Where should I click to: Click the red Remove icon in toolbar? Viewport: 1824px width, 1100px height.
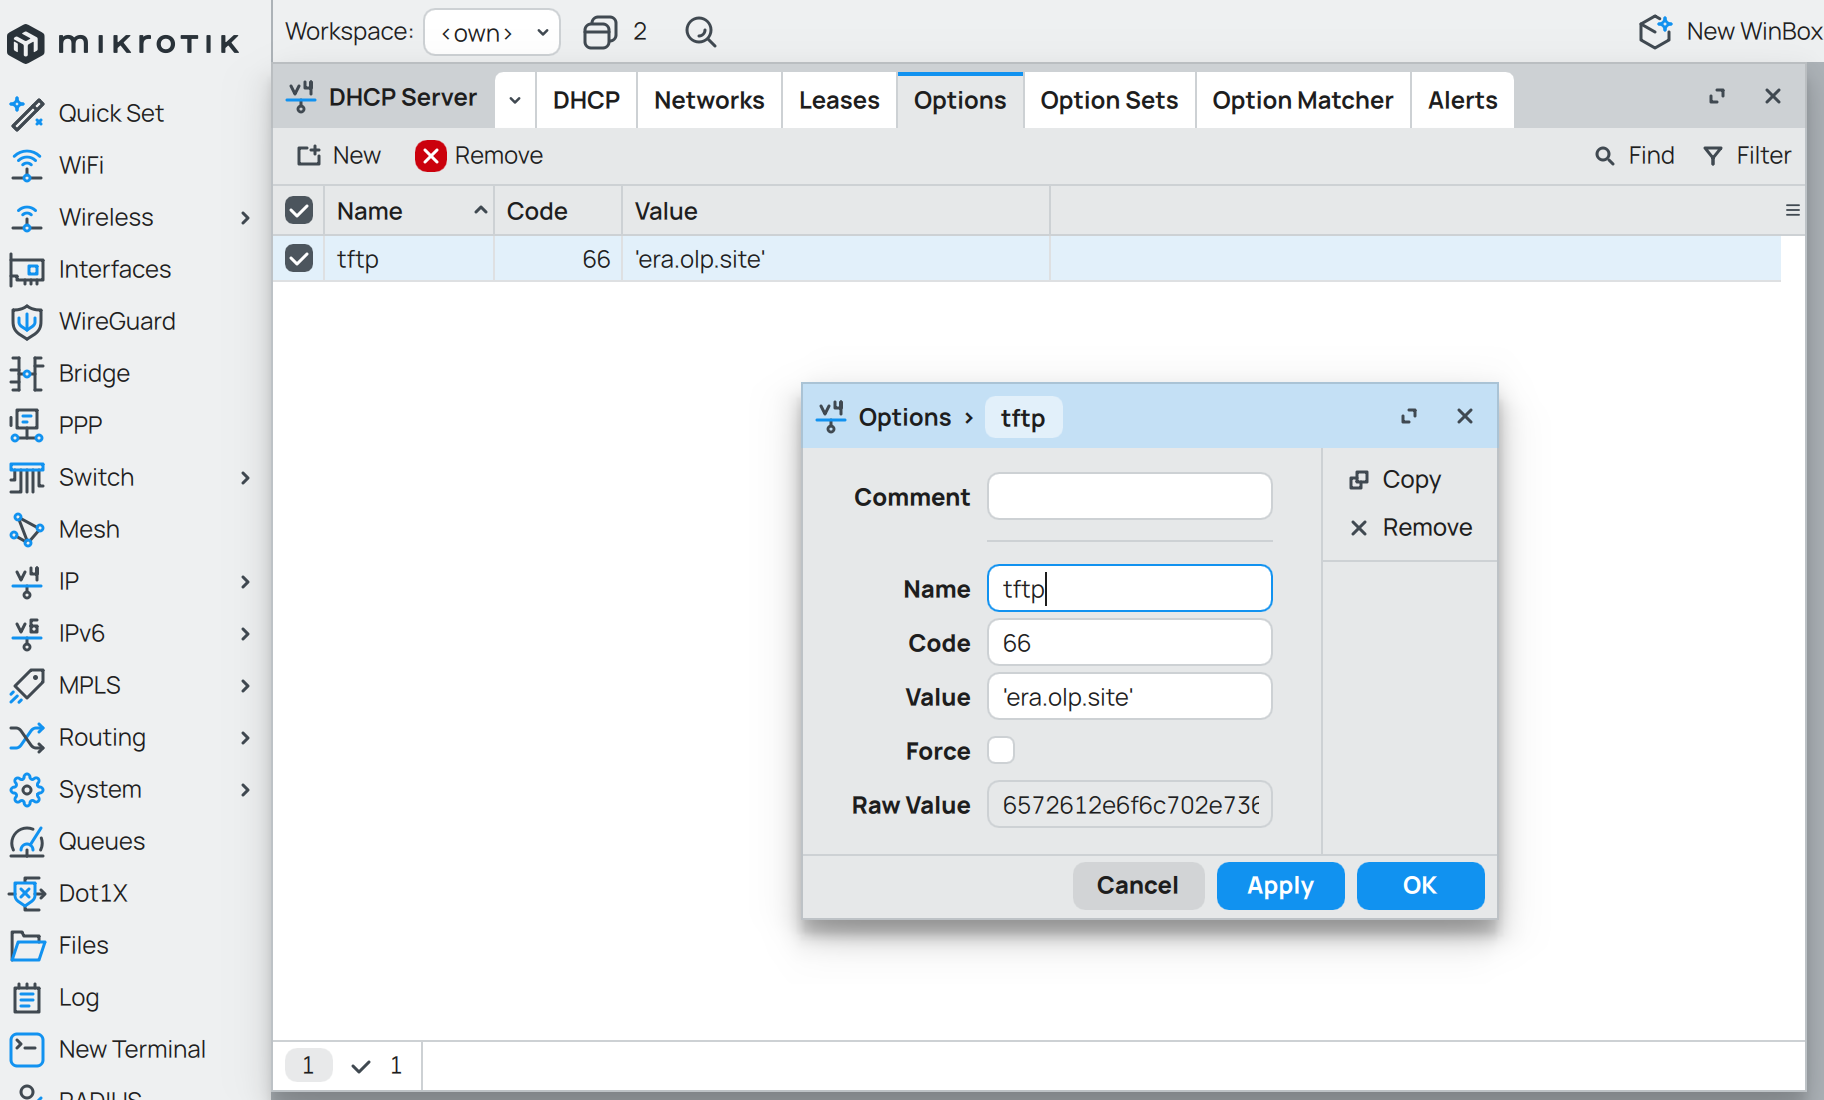tap(431, 156)
